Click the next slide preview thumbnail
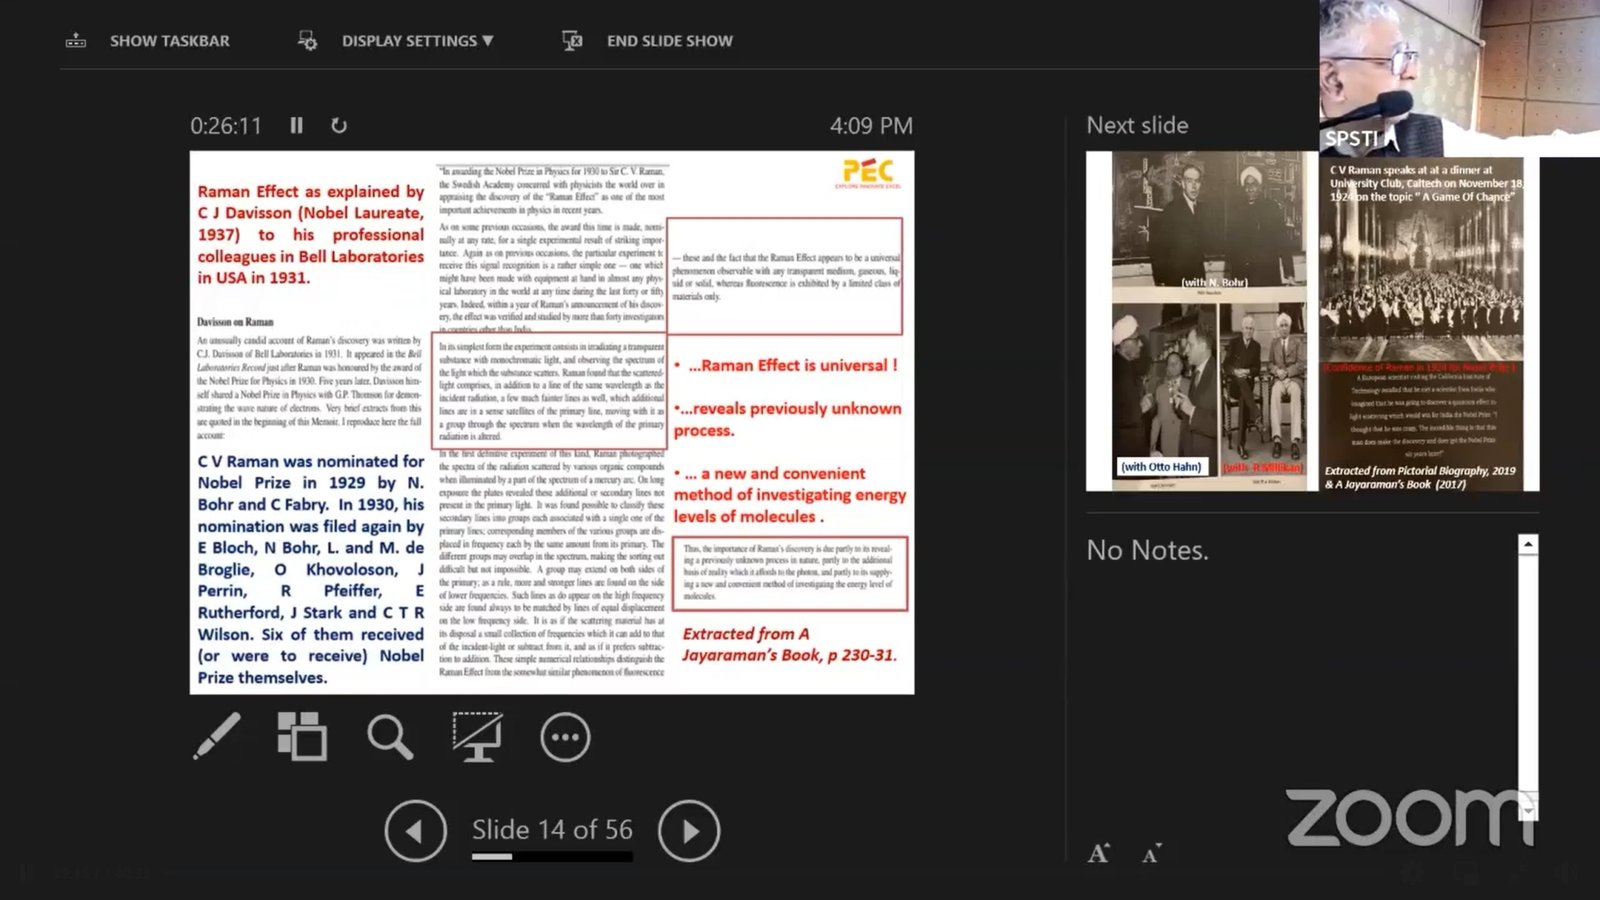 1311,321
